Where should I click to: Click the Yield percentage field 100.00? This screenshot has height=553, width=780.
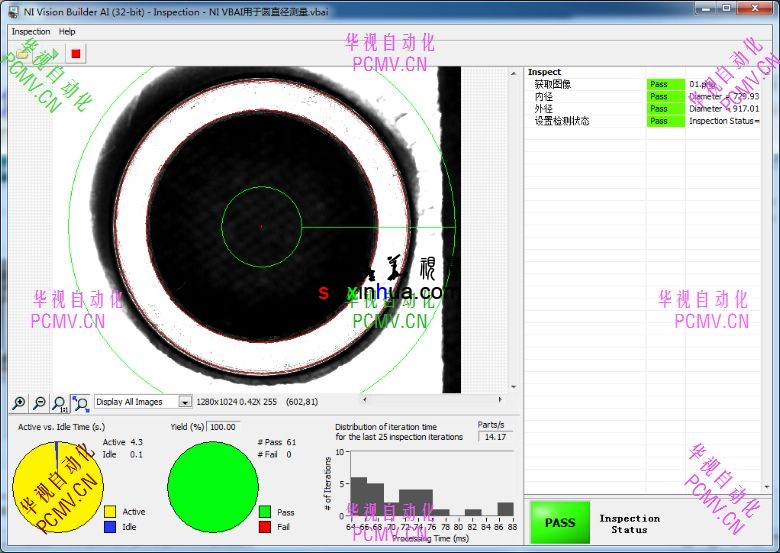[223, 427]
